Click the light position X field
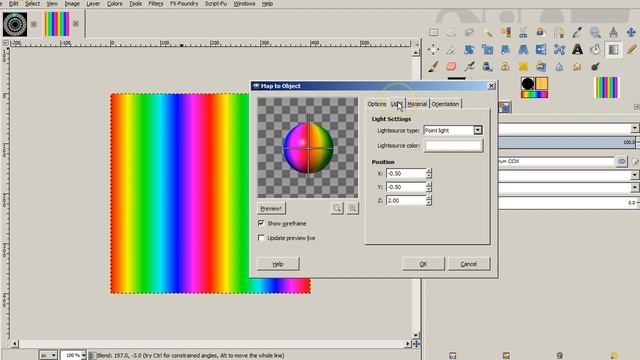 tap(406, 173)
